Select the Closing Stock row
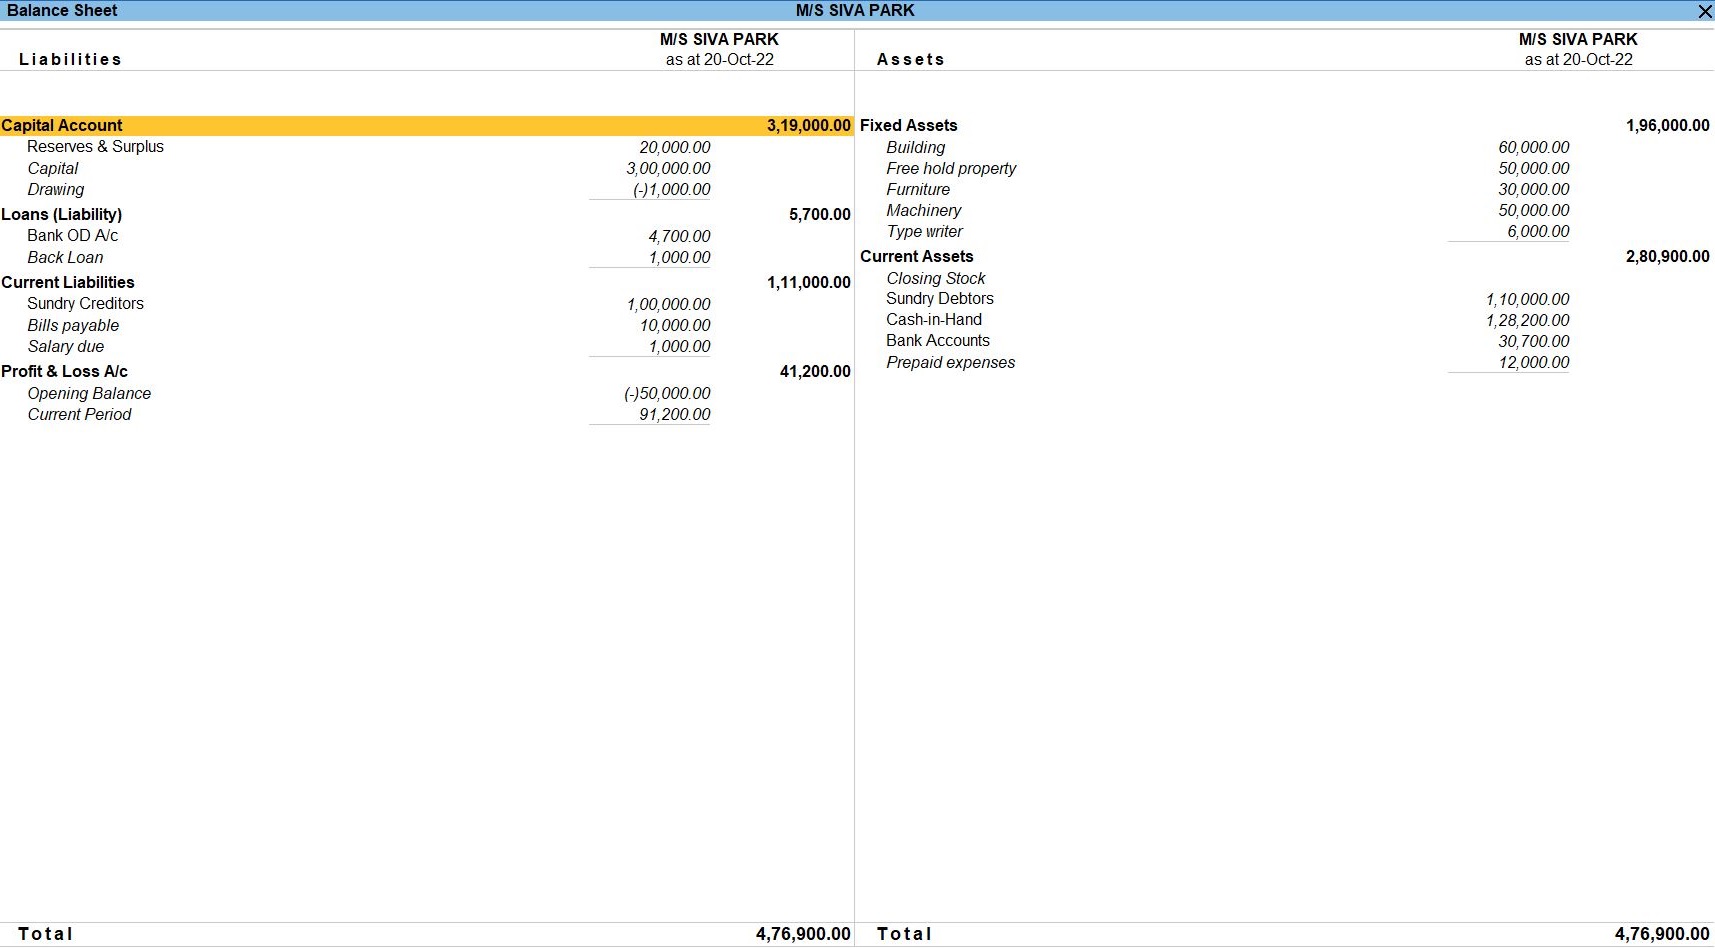 pos(935,278)
